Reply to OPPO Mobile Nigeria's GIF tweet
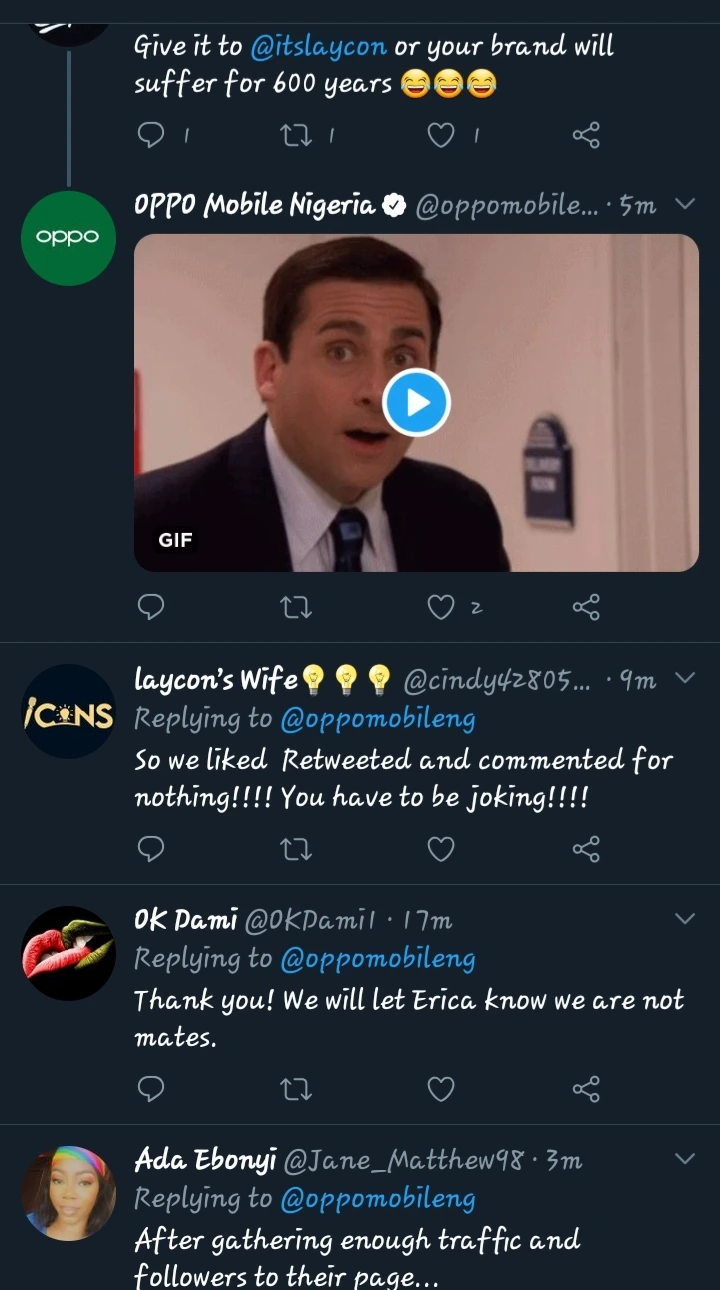This screenshot has width=720, height=1290. (x=150, y=606)
